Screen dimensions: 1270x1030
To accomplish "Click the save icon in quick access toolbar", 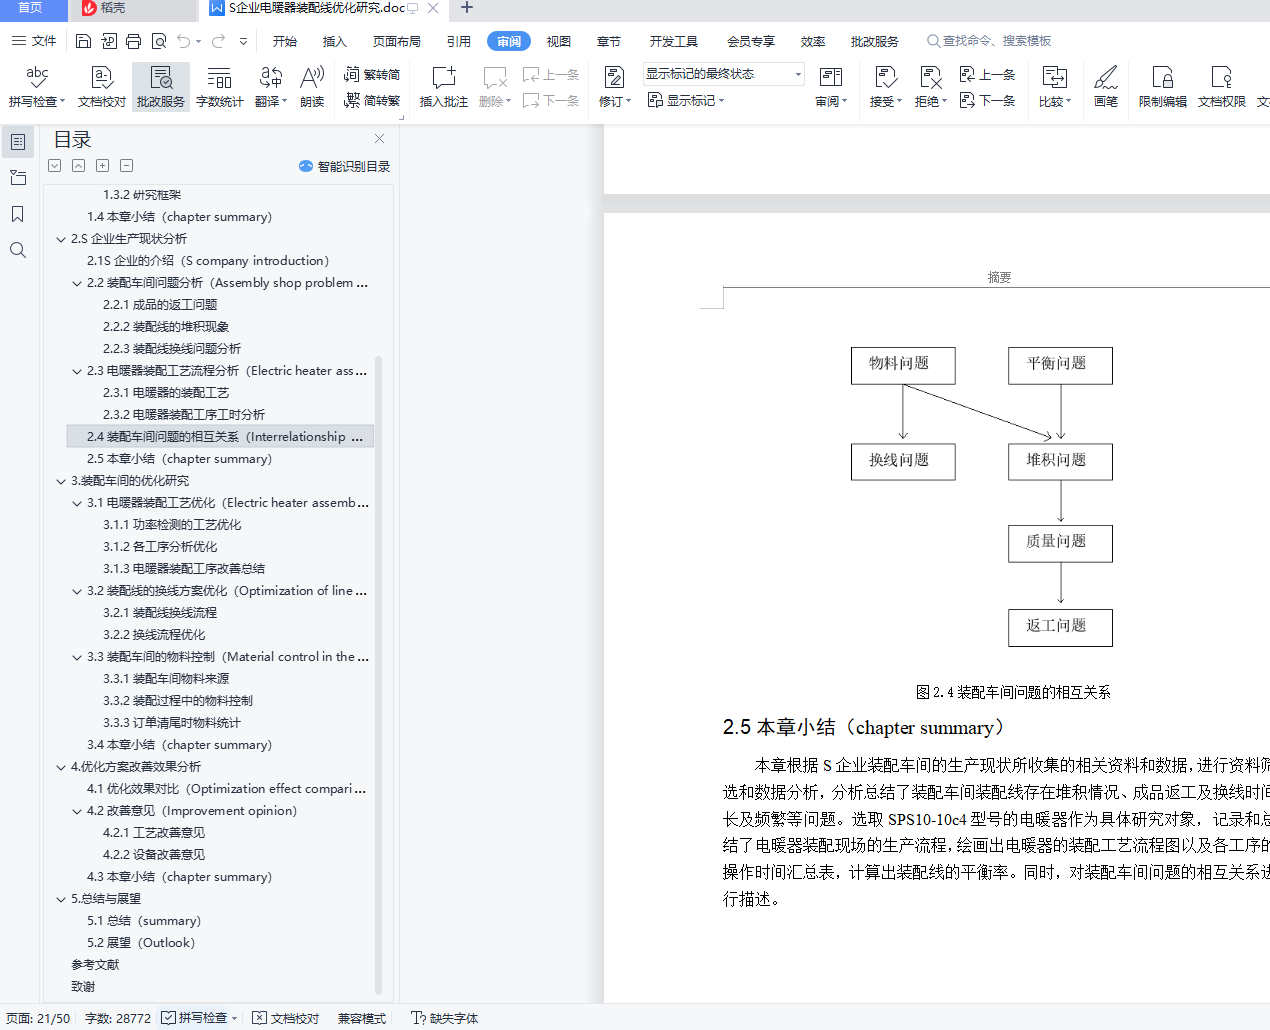I will (84, 41).
